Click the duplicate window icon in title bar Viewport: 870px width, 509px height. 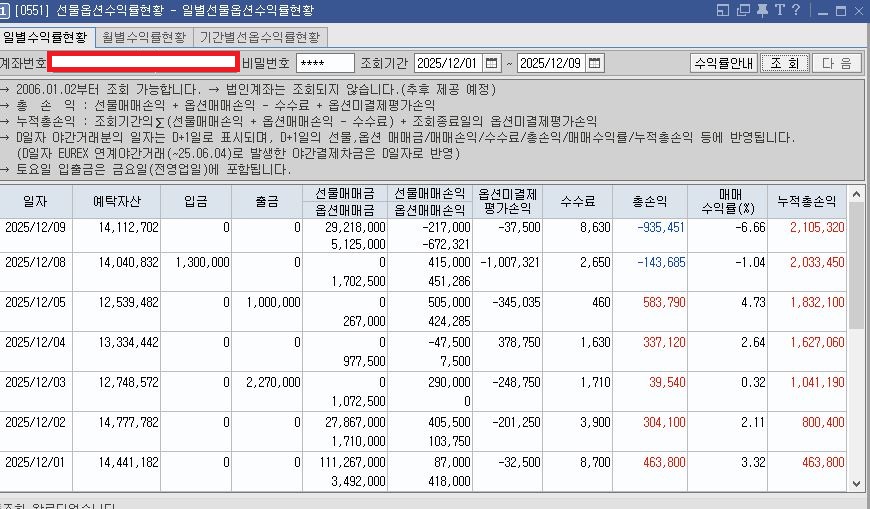pos(743,10)
